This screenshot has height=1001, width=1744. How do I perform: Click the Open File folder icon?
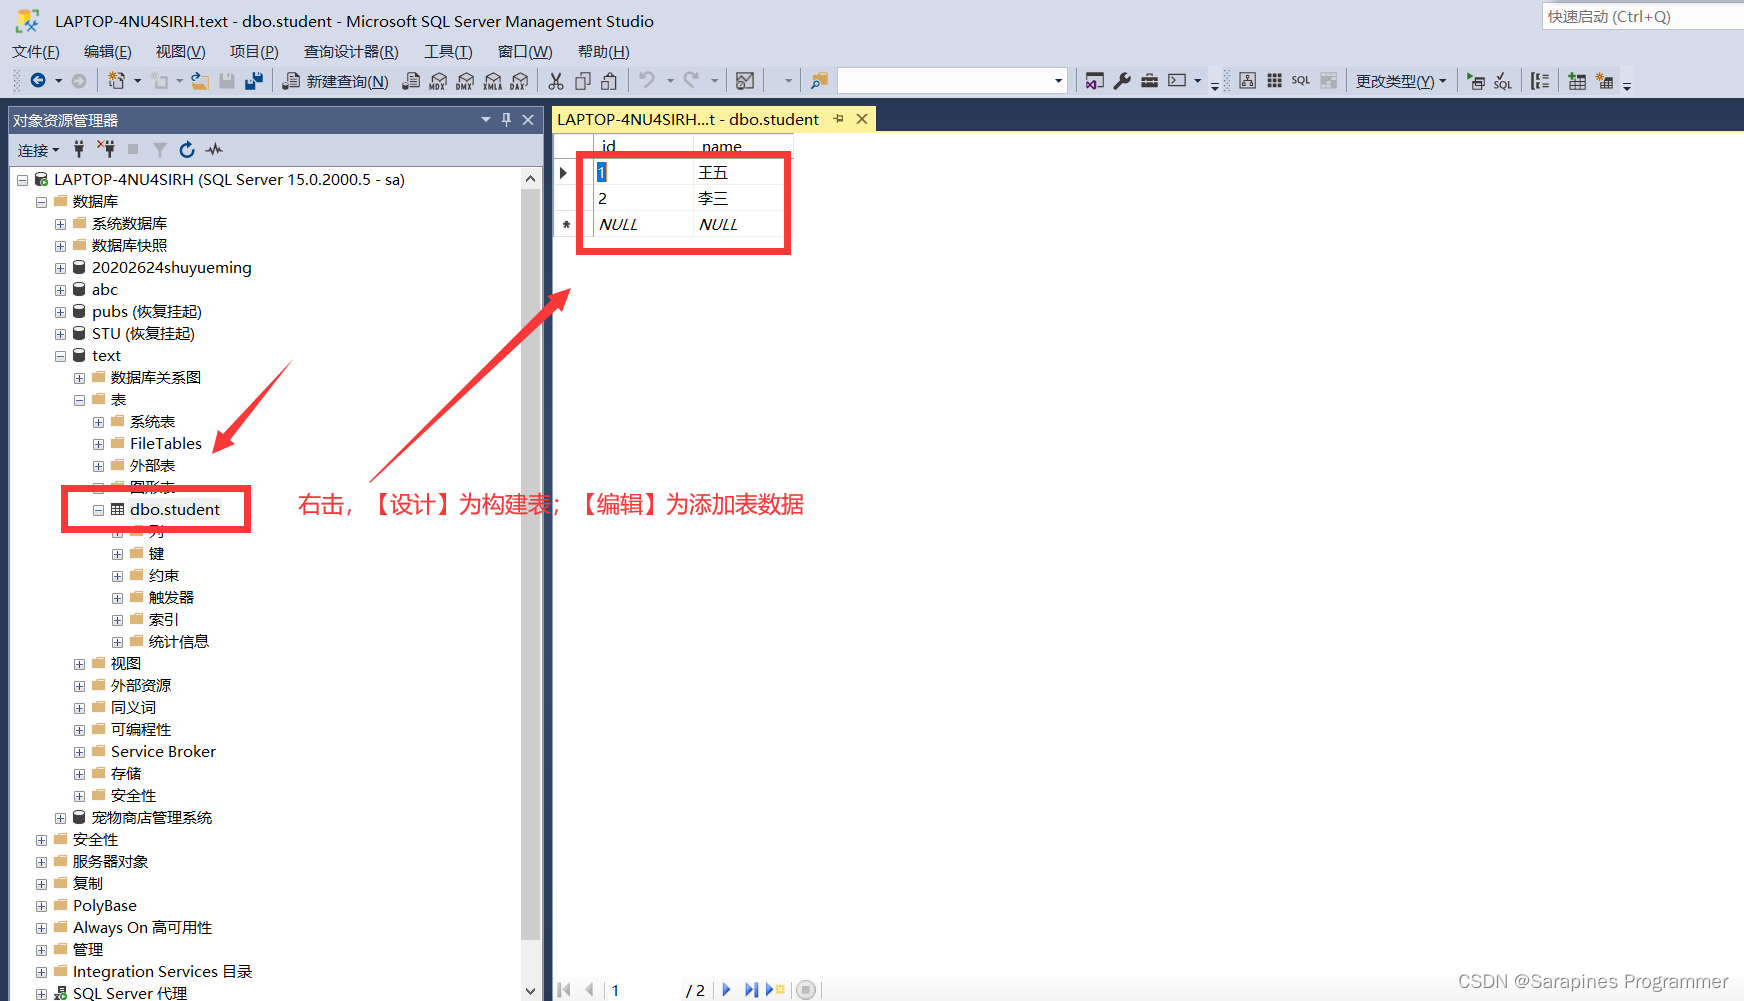(x=200, y=81)
